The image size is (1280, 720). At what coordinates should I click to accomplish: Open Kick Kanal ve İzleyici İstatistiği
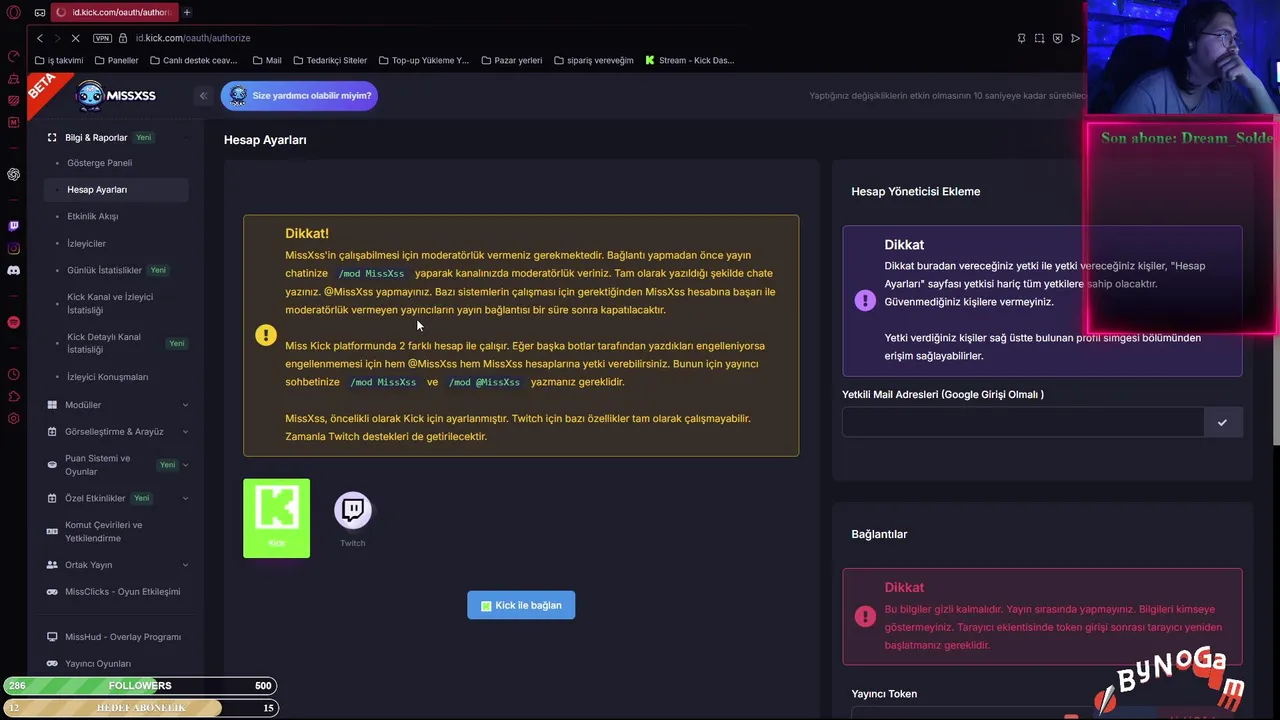[110, 303]
